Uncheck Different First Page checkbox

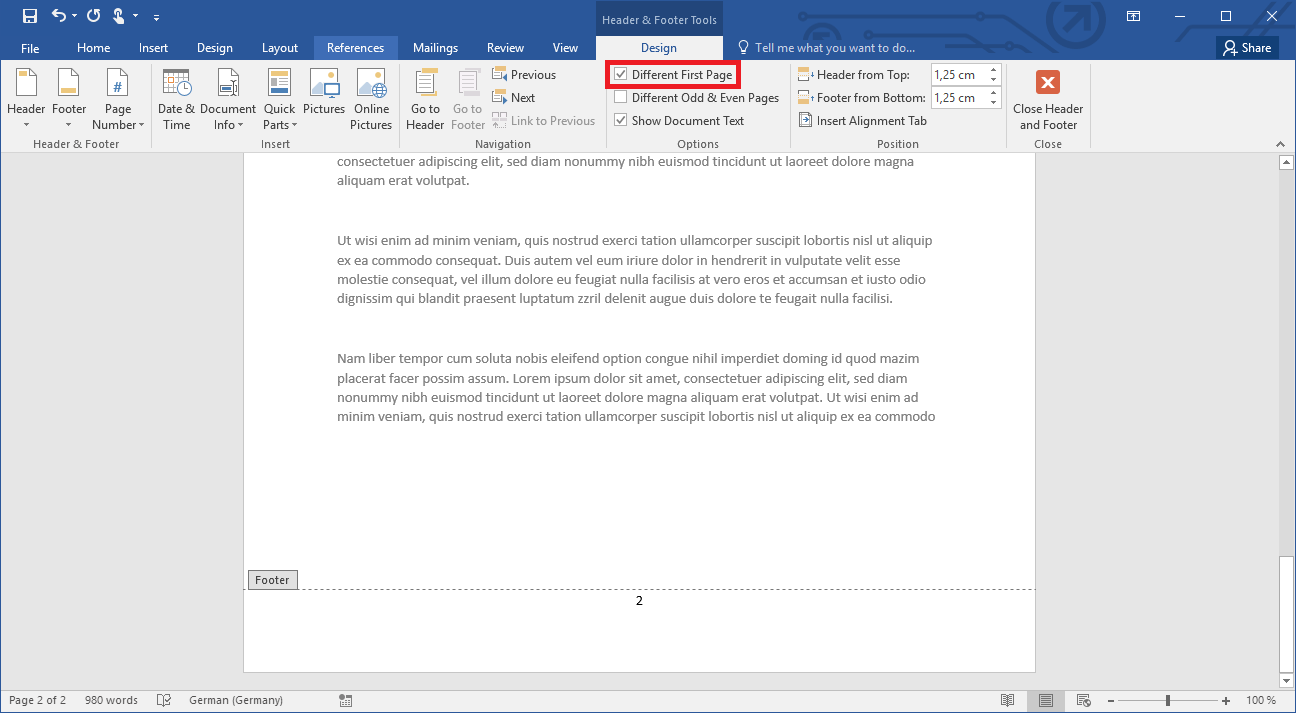click(x=621, y=75)
